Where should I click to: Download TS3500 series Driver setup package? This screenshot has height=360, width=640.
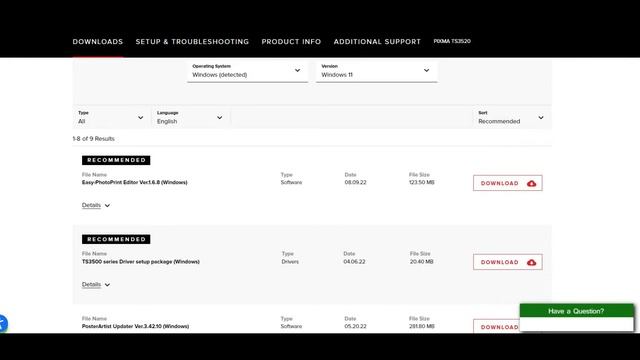[508, 262]
